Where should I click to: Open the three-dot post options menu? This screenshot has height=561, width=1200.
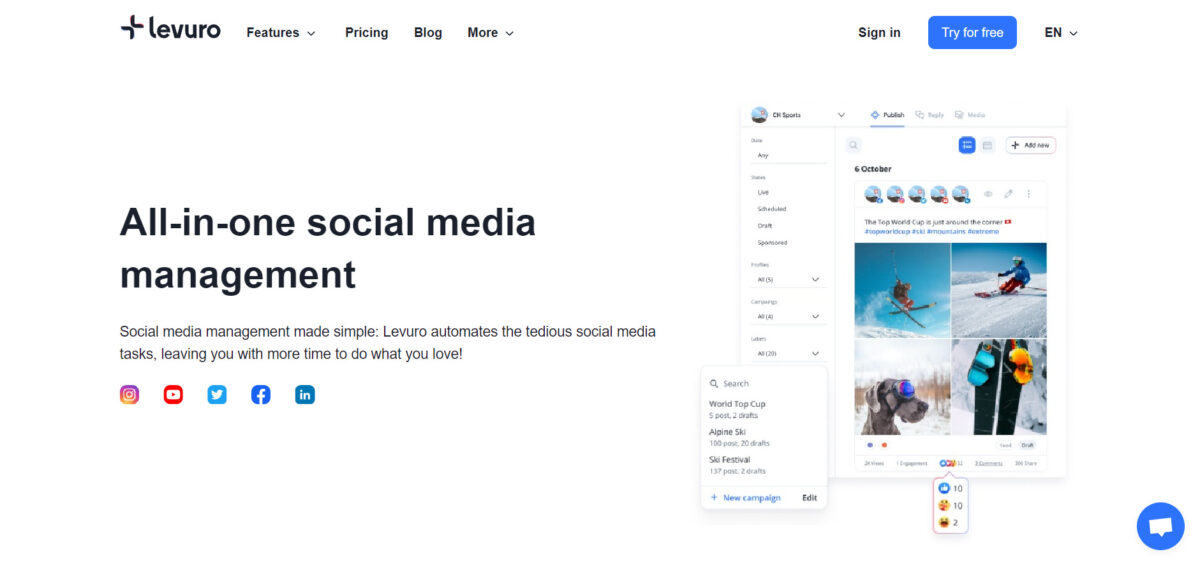point(1028,194)
